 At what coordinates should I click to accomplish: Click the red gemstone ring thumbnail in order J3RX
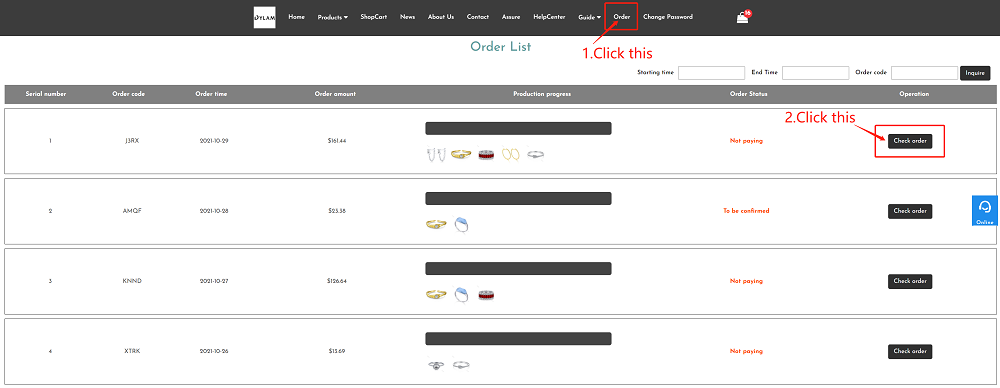pyautogui.click(x=487, y=154)
